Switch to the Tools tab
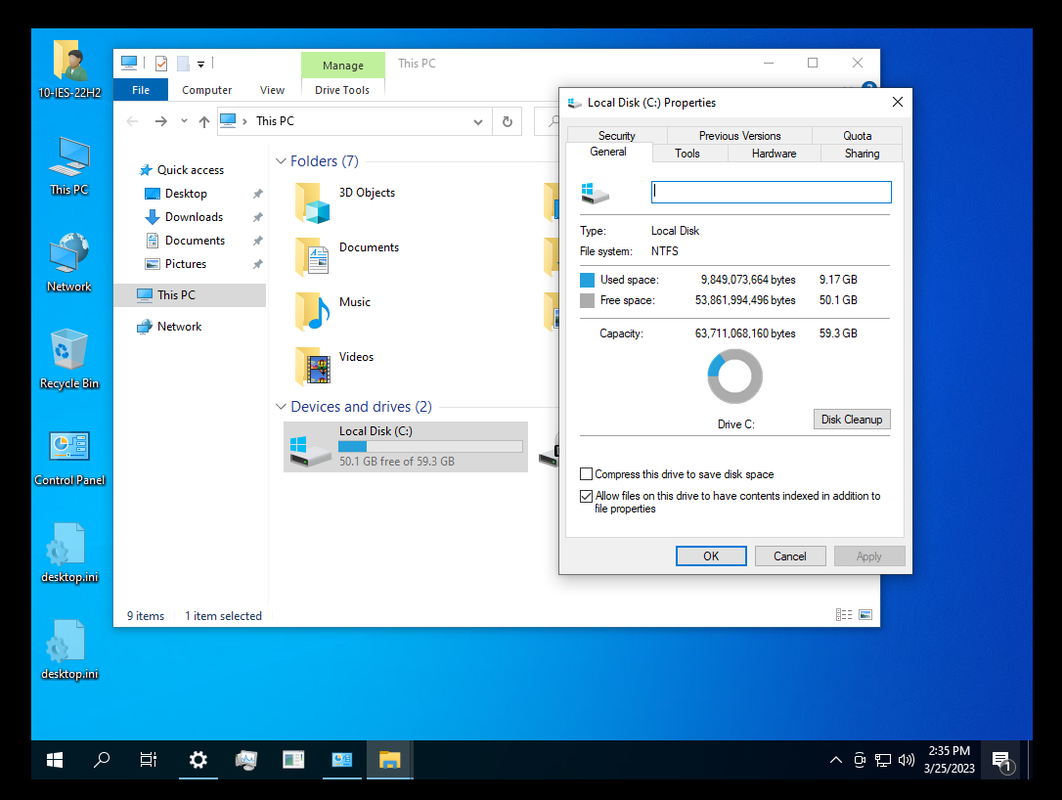Image resolution: width=1062 pixels, height=800 pixels. coord(687,153)
